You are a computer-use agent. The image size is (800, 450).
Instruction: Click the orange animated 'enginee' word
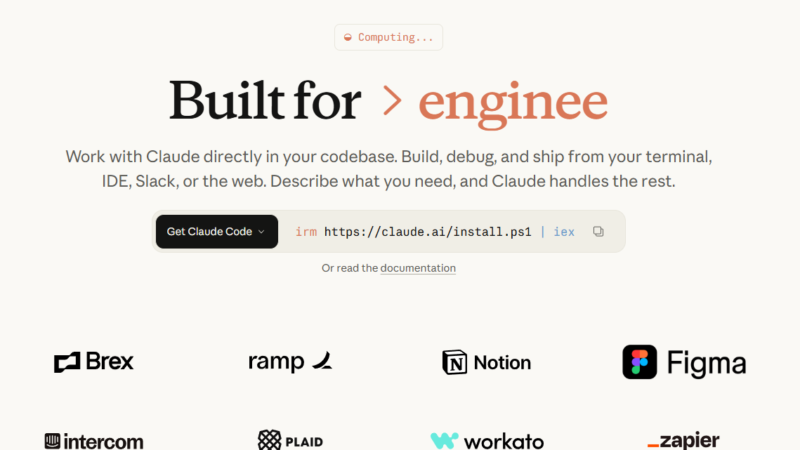[x=513, y=102]
